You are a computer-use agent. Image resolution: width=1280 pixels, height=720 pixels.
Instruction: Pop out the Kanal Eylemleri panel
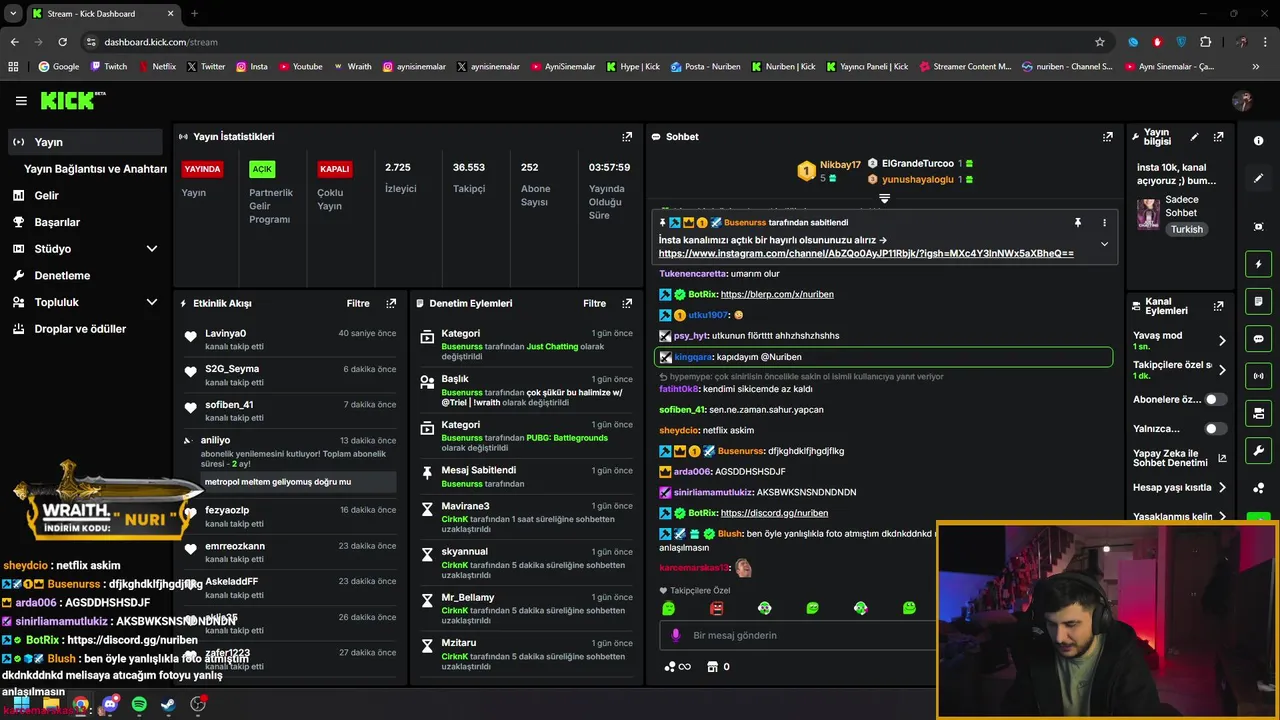click(x=1218, y=306)
